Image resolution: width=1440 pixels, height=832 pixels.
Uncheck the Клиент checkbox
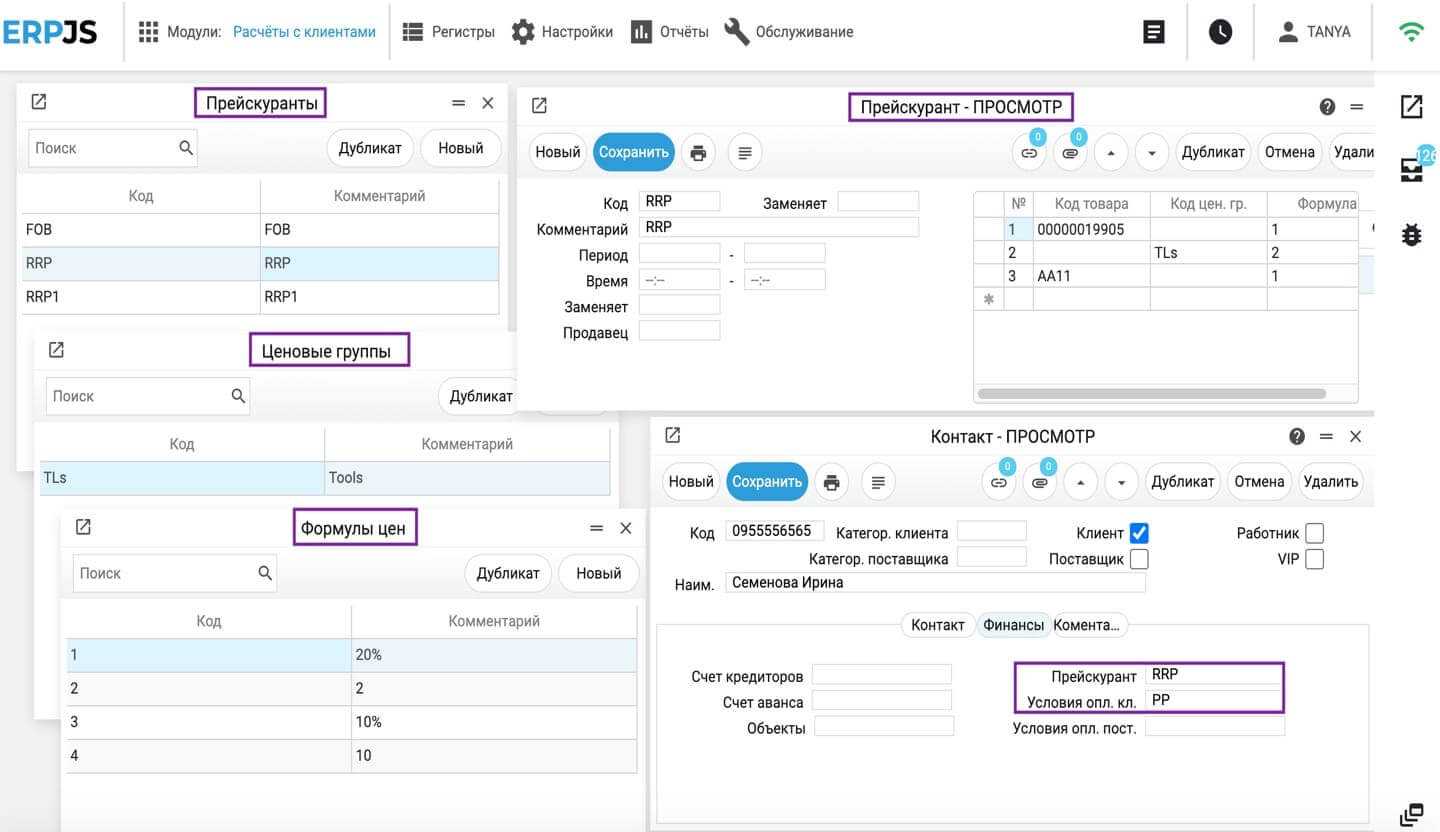point(1139,533)
